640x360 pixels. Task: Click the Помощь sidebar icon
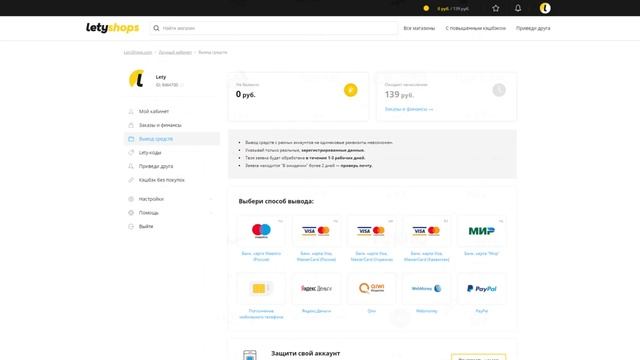pos(131,213)
